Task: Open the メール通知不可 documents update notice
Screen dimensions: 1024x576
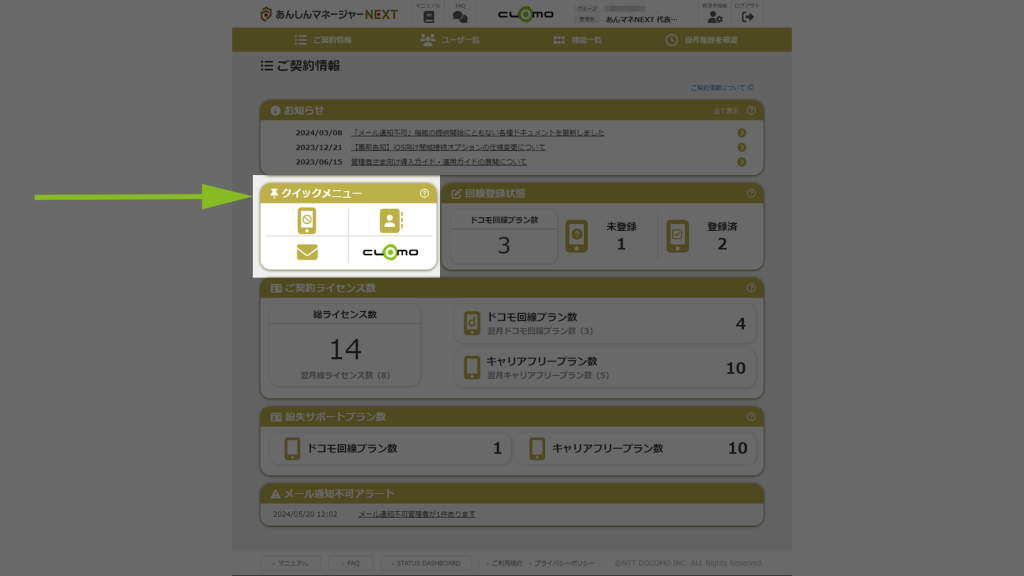Action: [x=477, y=133]
